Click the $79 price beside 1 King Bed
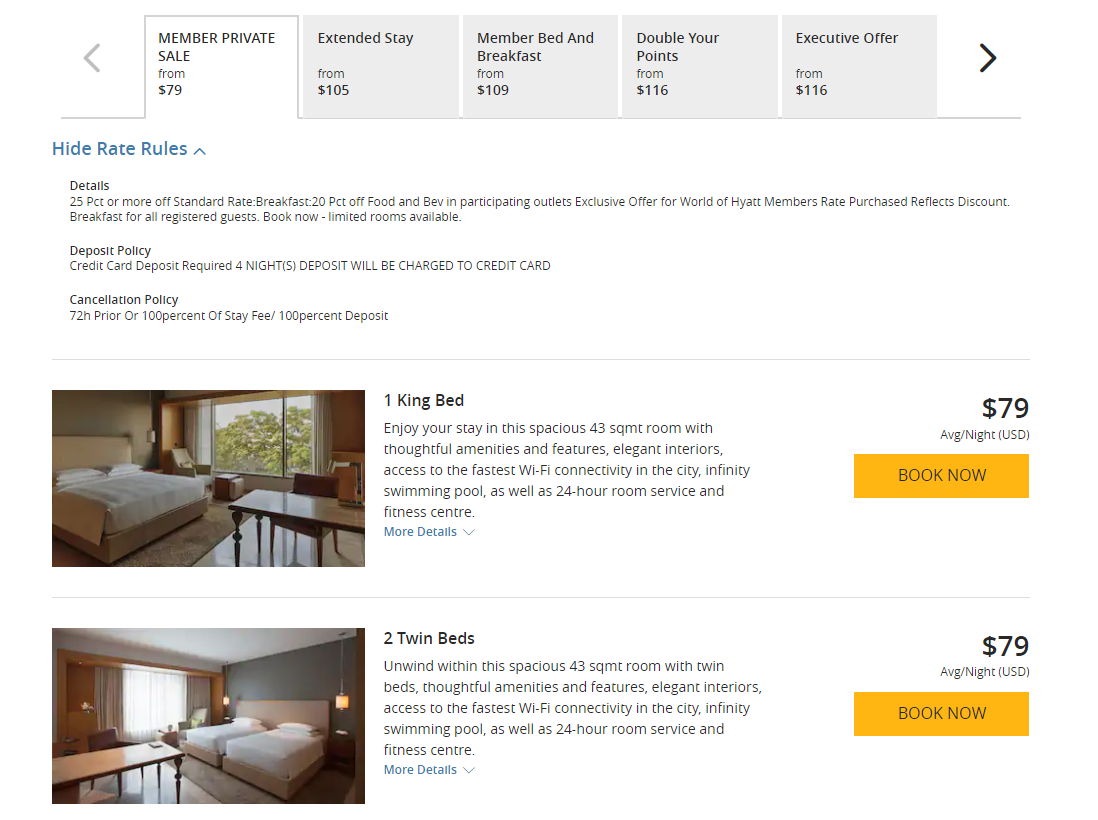The height and width of the screenshot is (820, 1098). click(x=1005, y=408)
